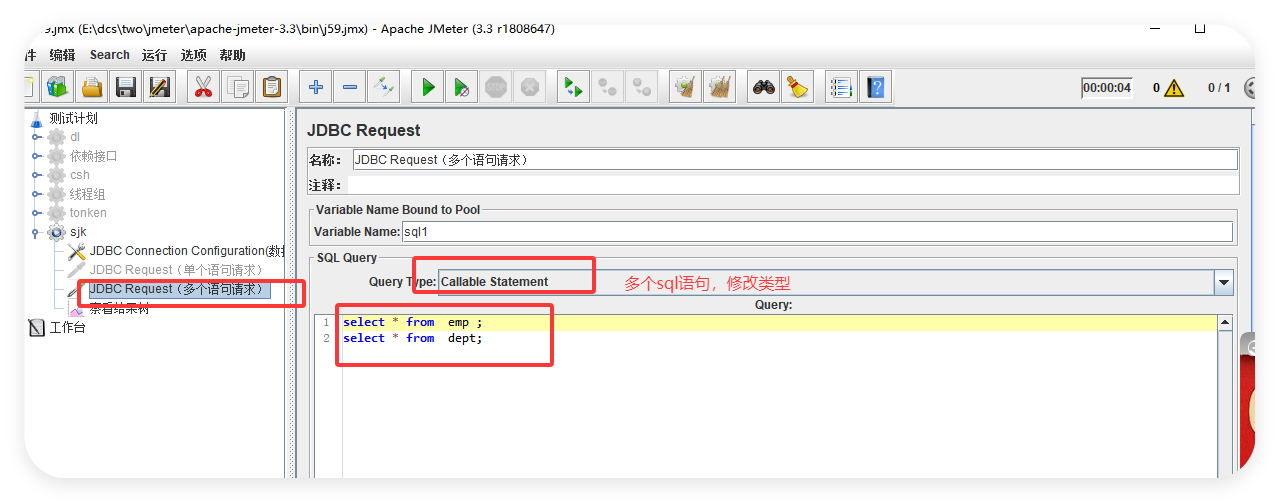Save the test plan with the floppy disk icon
Screen dimensions: 1279x502
pyautogui.click(x=125, y=87)
